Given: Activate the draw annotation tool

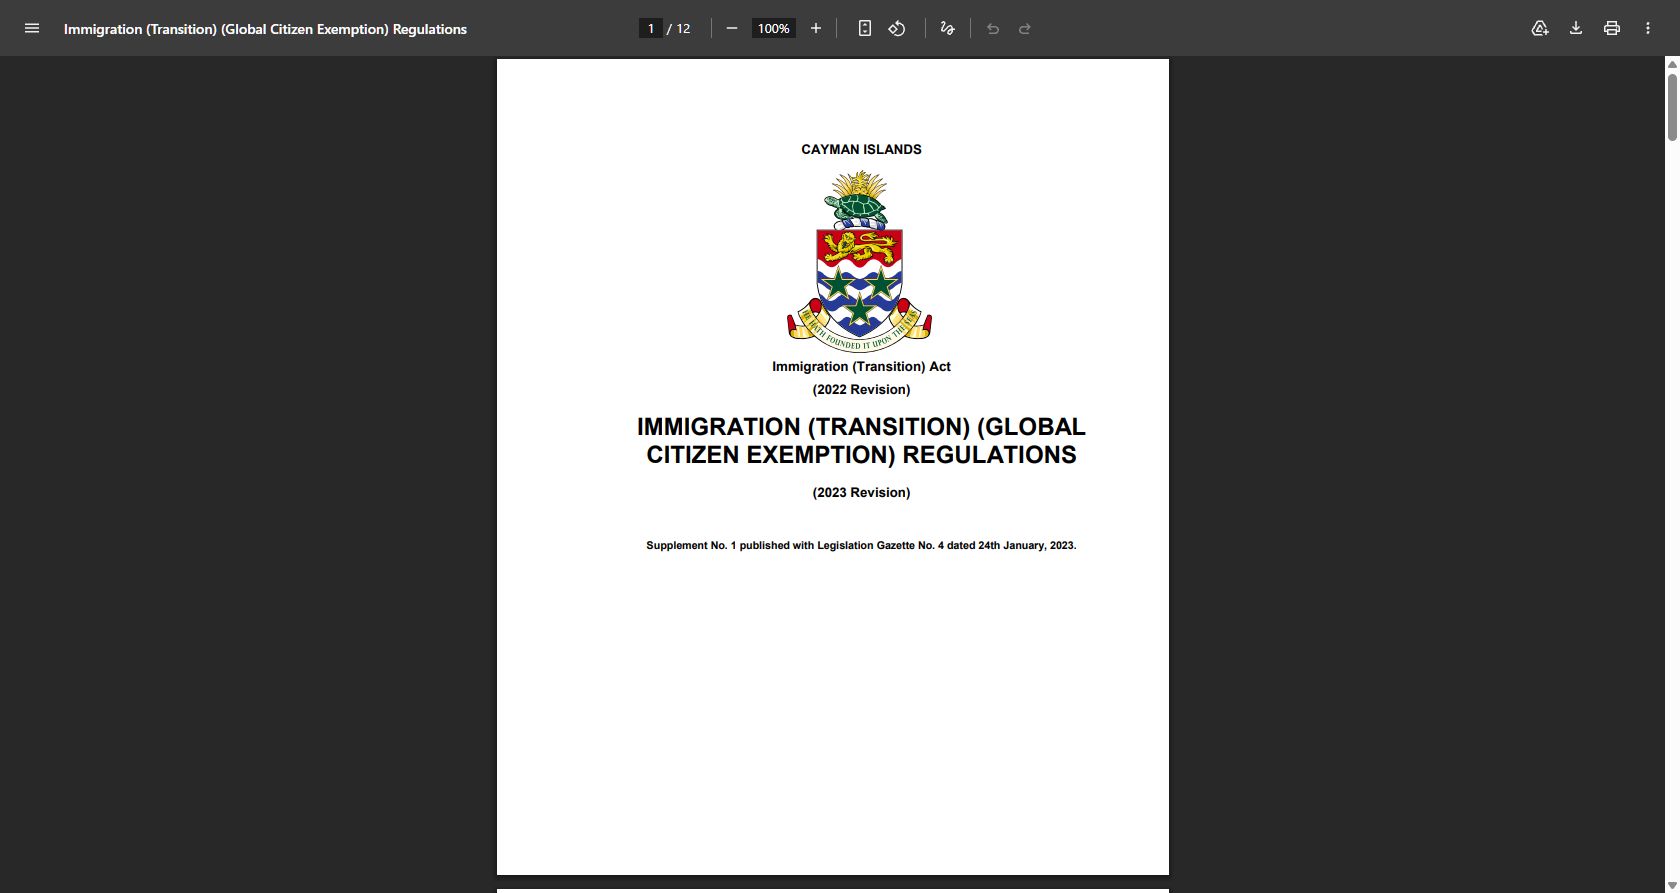Looking at the screenshot, I should tap(947, 28).
